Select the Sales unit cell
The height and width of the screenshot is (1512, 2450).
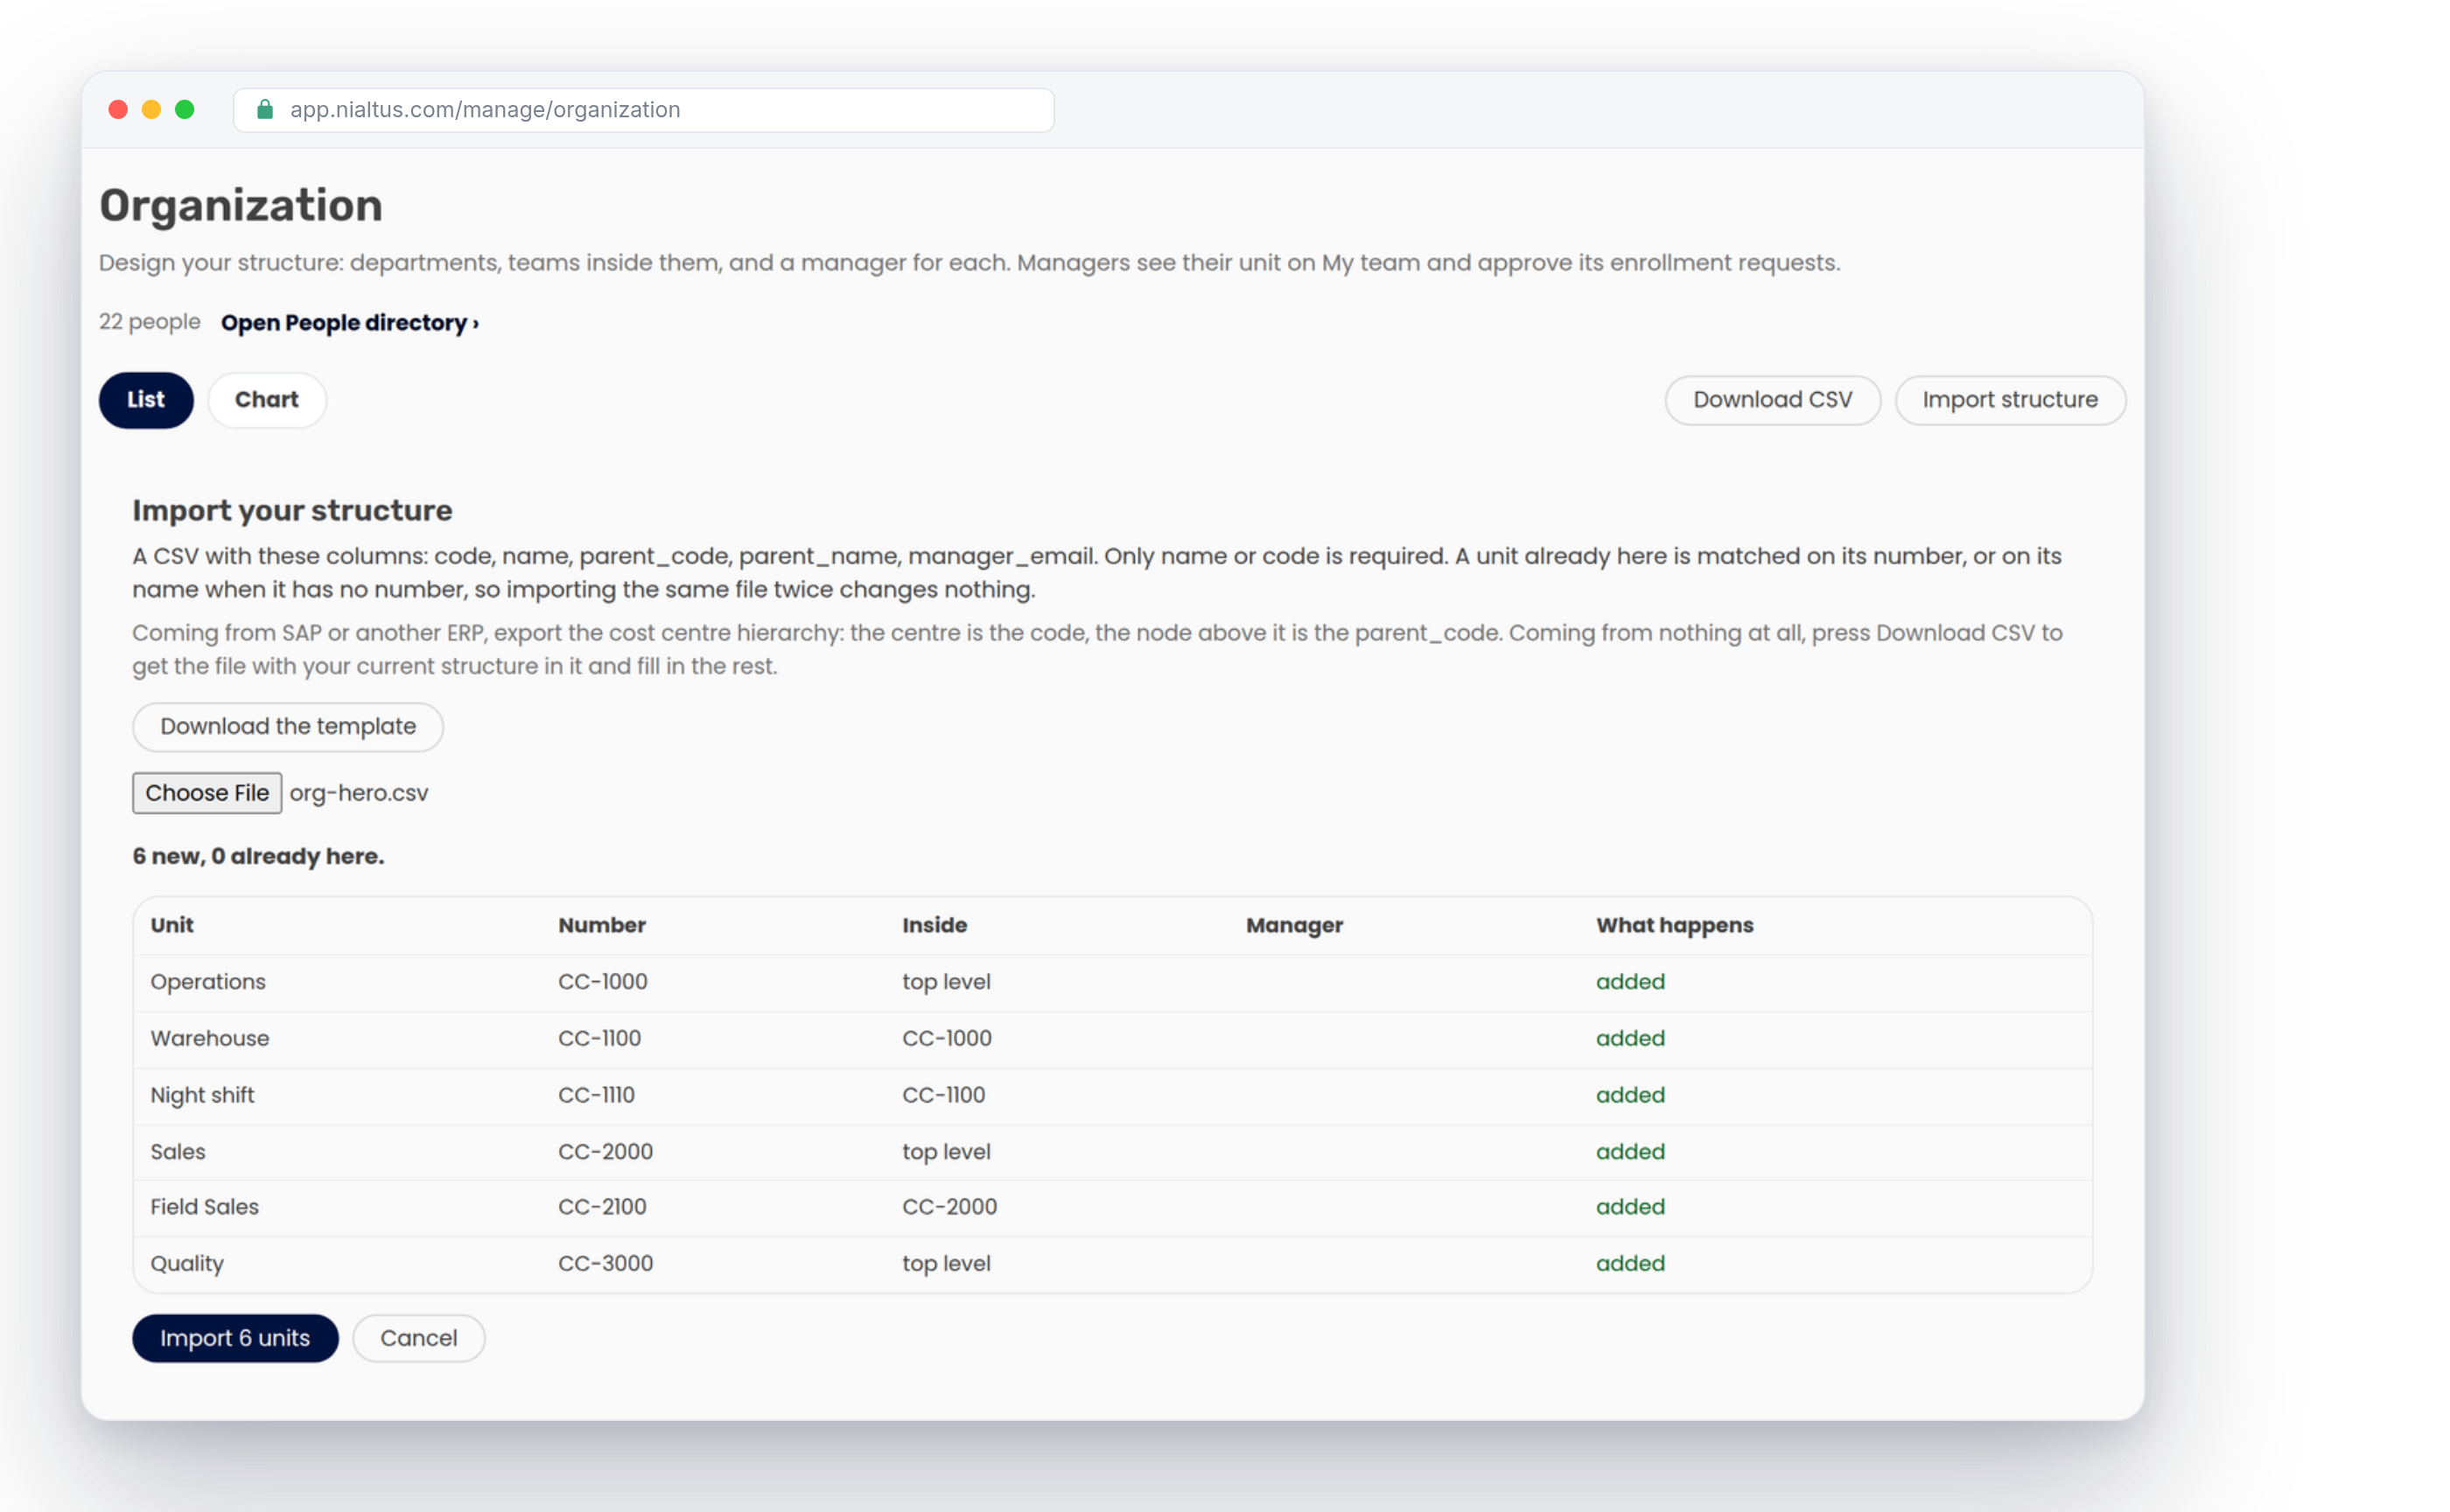(x=178, y=1152)
